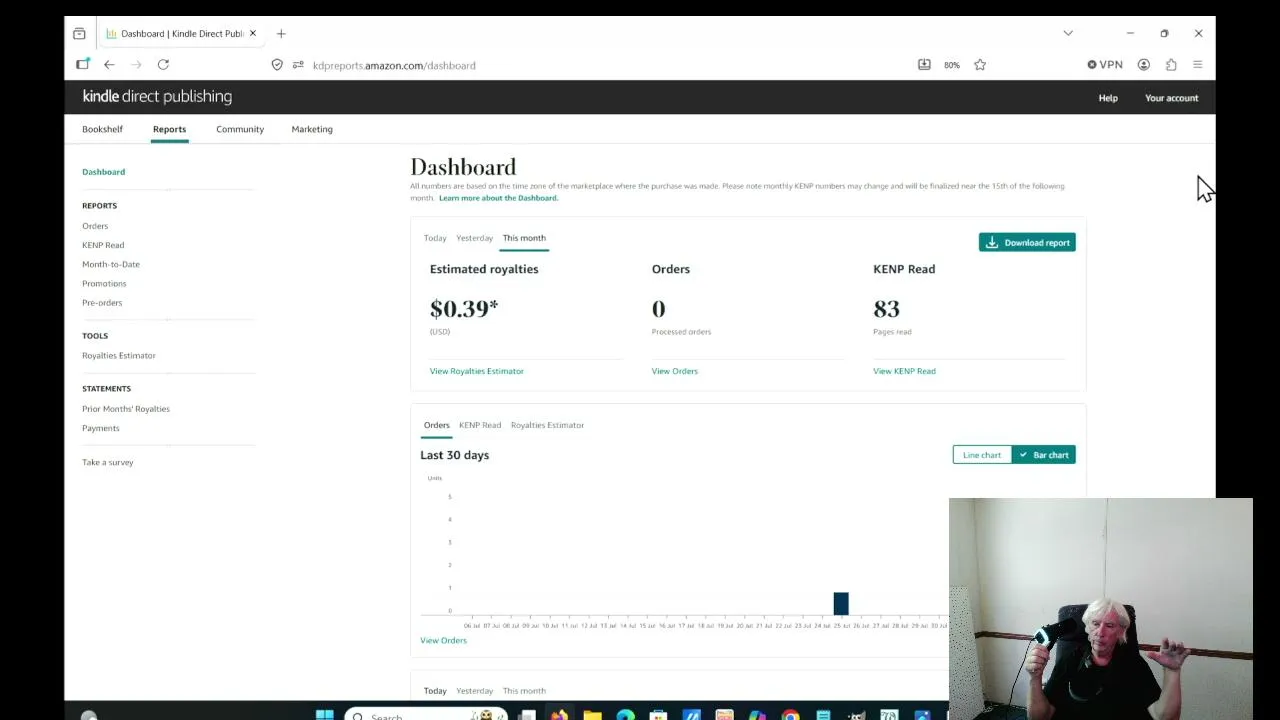Open the VPN button in toolbar
This screenshot has height=720, width=1280.
[1105, 65]
